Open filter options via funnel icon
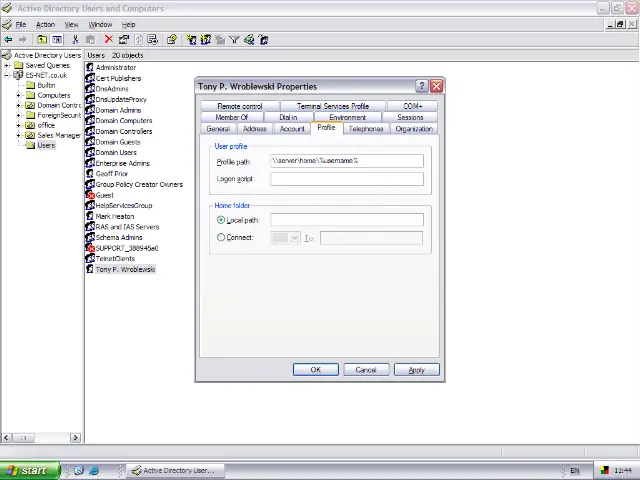 (x=234, y=40)
